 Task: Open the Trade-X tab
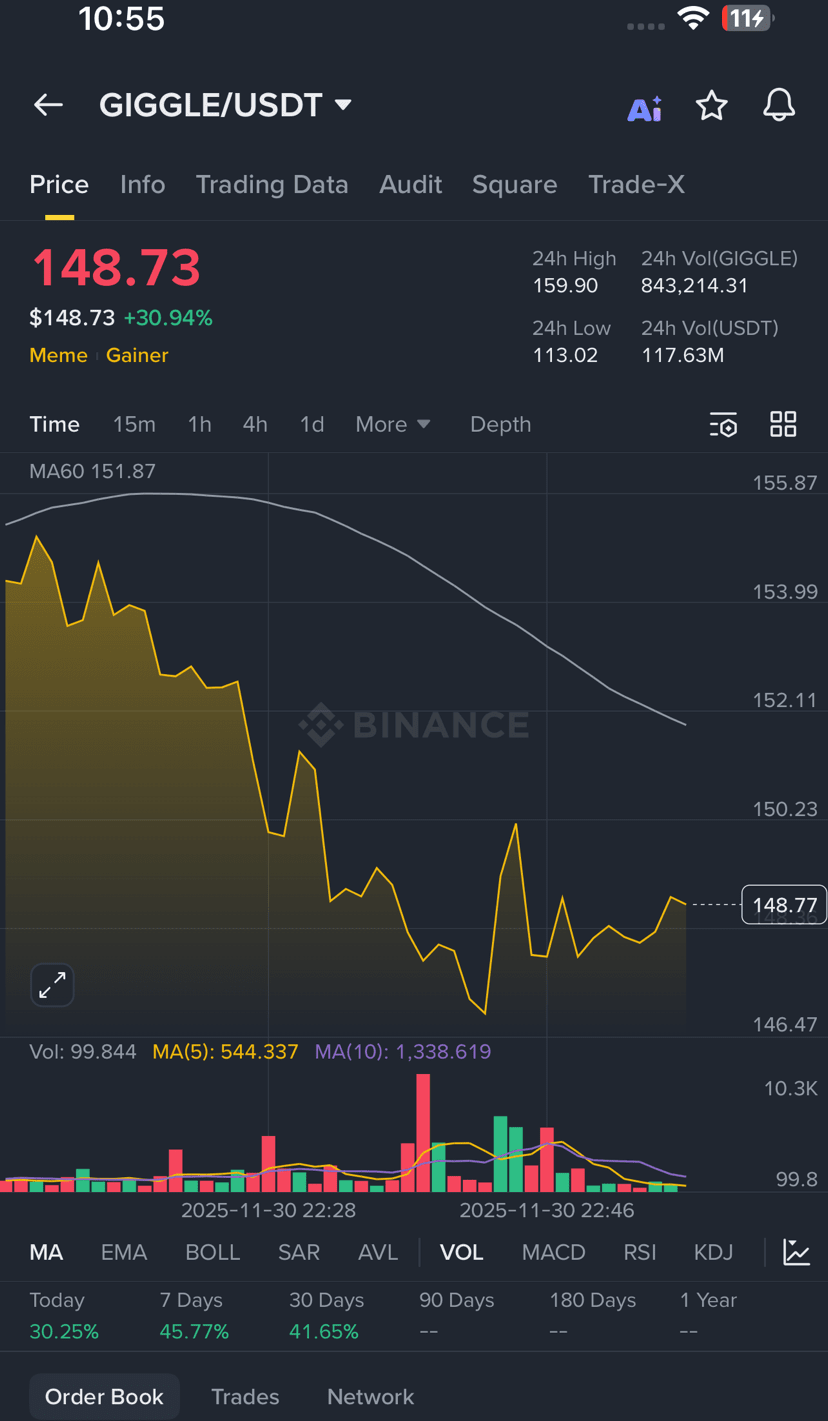point(637,185)
